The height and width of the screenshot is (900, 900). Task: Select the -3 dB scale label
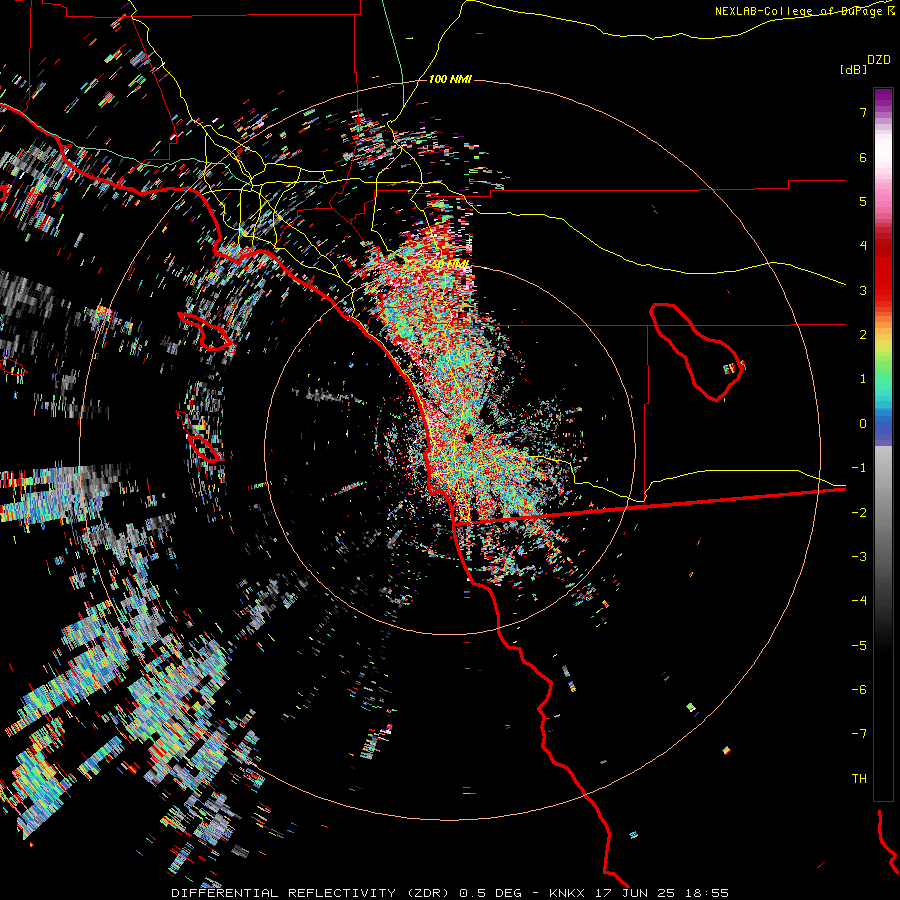pos(859,556)
